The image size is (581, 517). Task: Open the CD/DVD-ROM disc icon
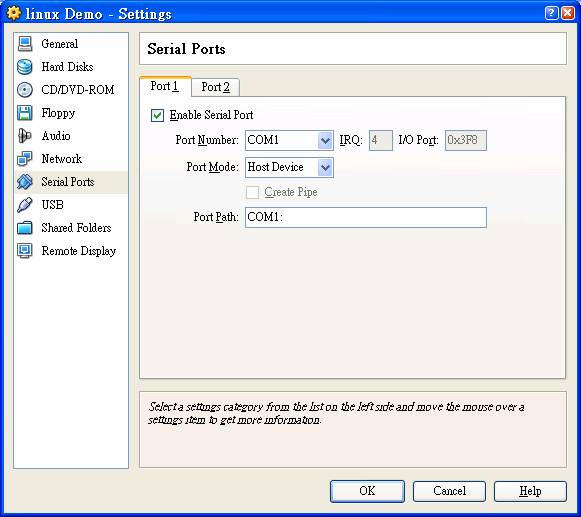click(x=25, y=90)
